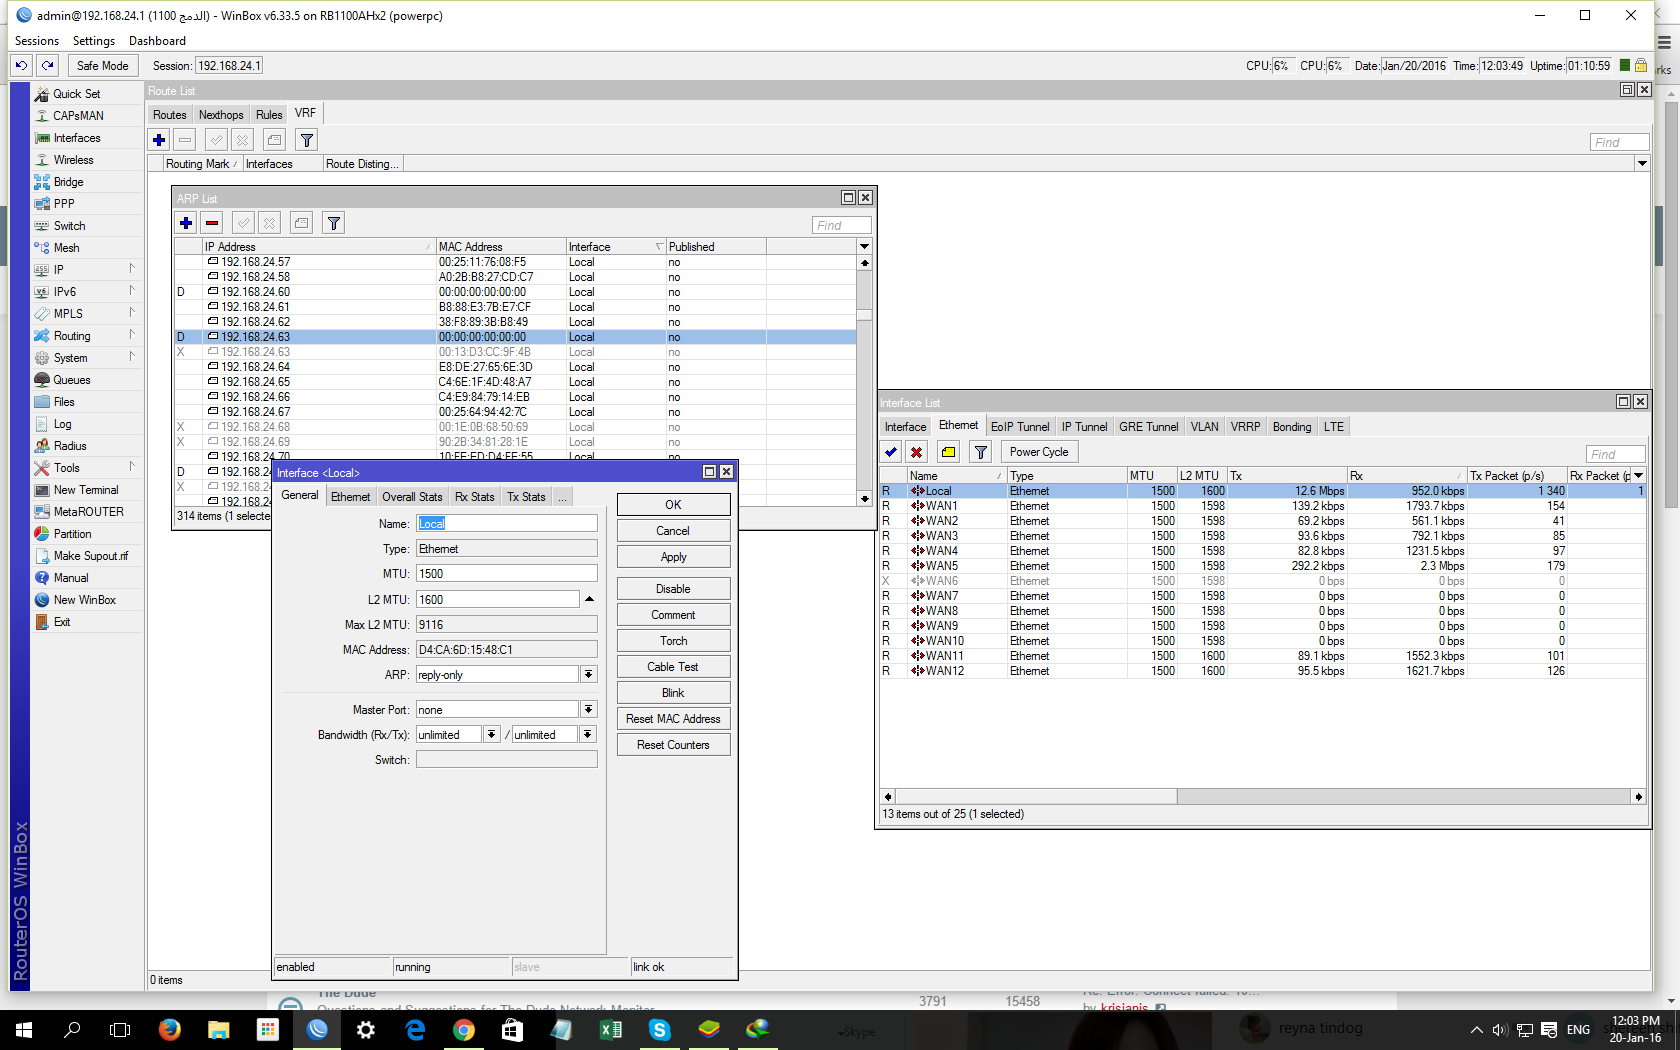Click Torch button
Viewport: 1680px width, 1050px height.
point(673,641)
